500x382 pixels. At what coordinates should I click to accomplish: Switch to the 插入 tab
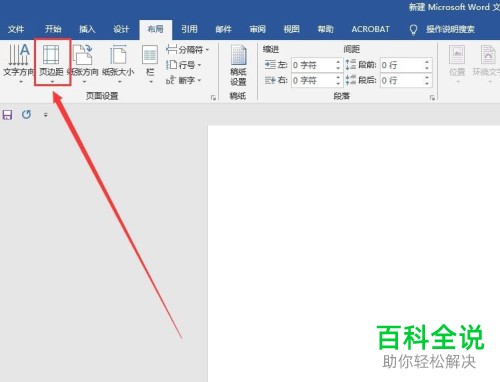87,29
